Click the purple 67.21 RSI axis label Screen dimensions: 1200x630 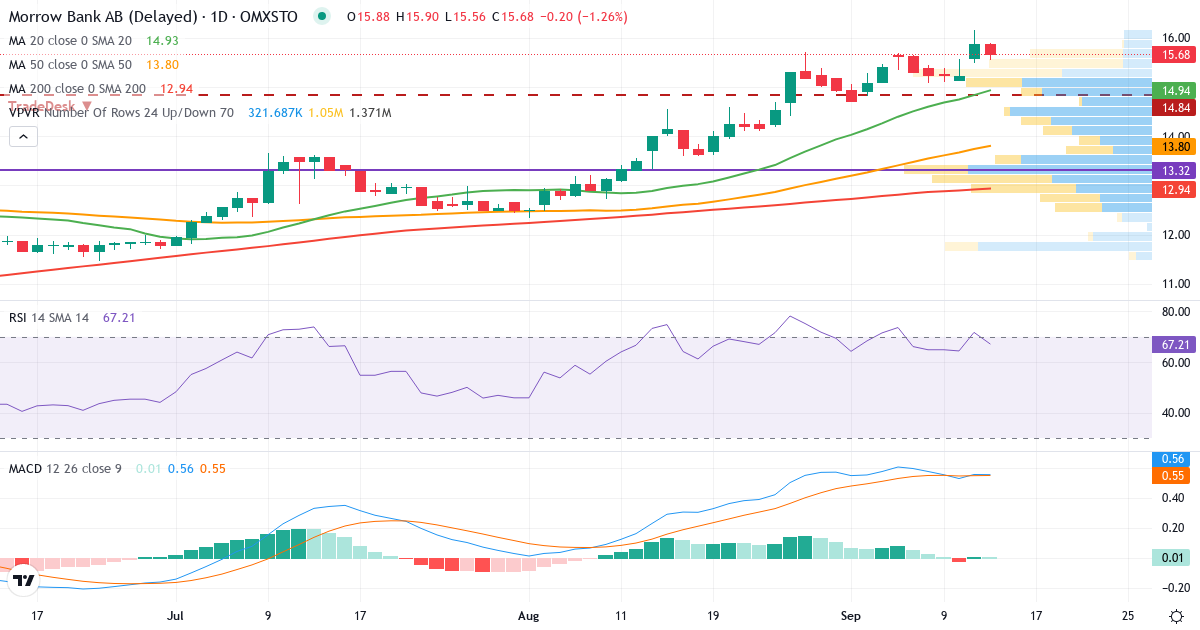(1172, 344)
